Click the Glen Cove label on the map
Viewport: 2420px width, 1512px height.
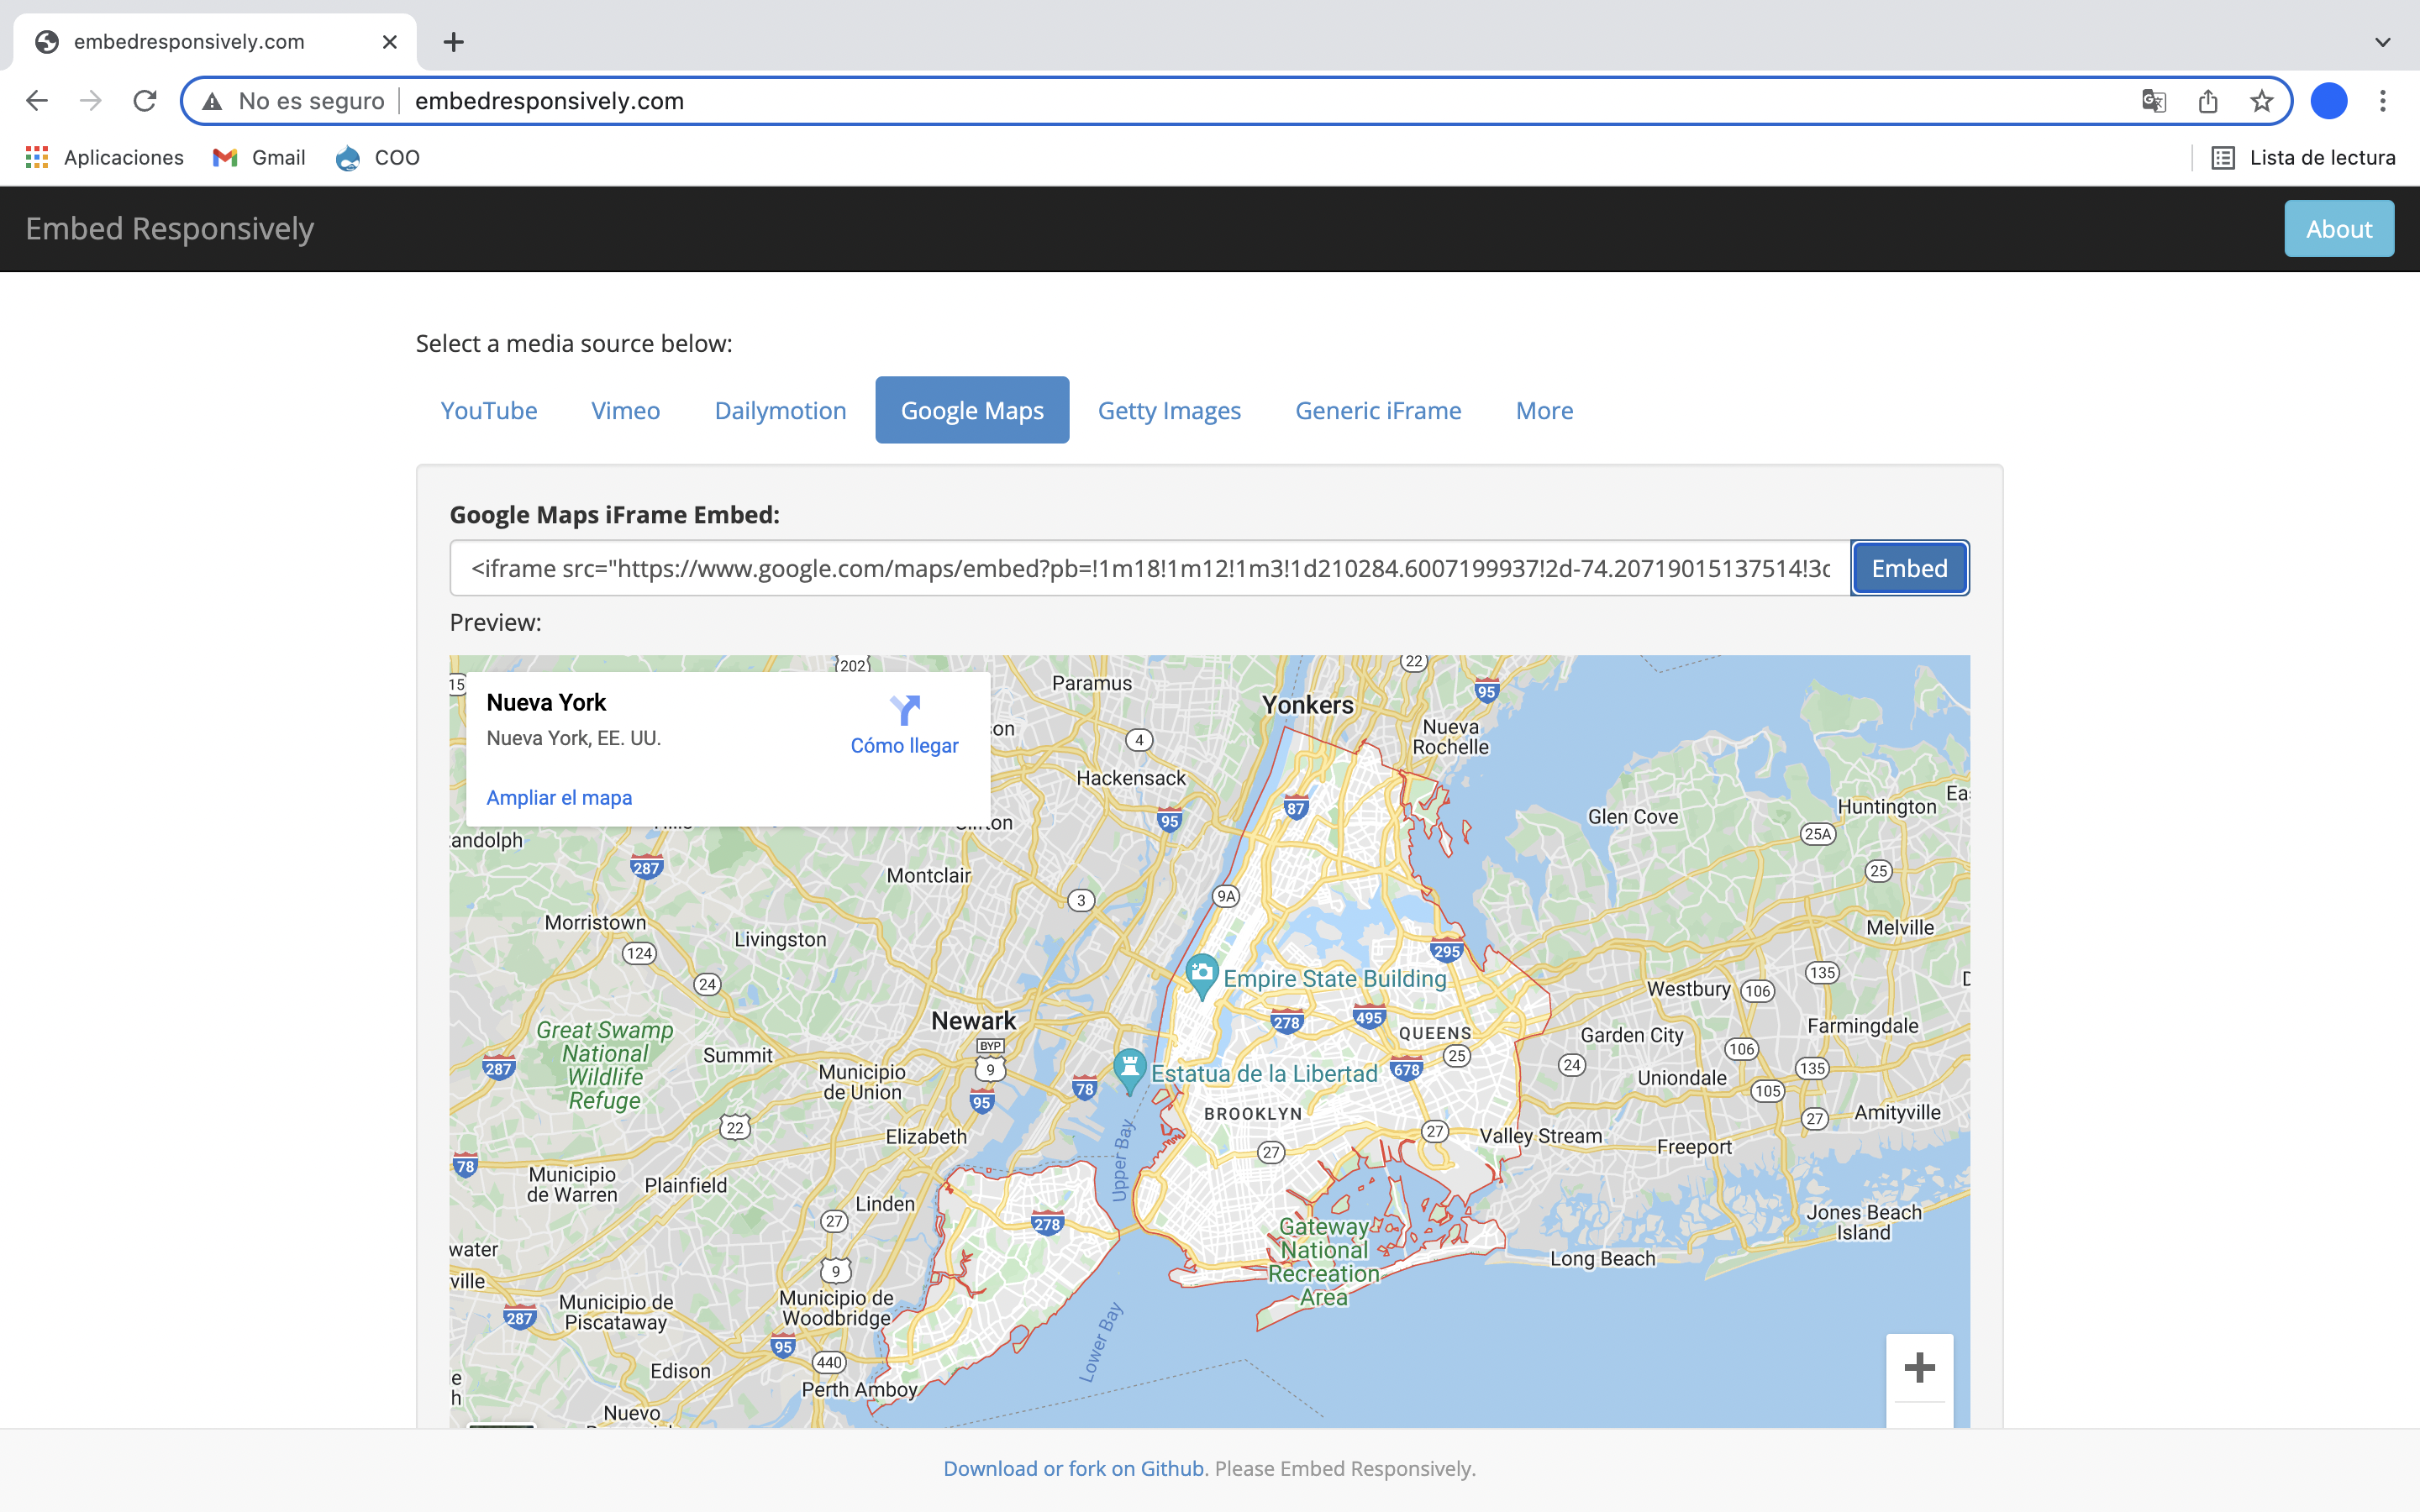pyautogui.click(x=1633, y=817)
